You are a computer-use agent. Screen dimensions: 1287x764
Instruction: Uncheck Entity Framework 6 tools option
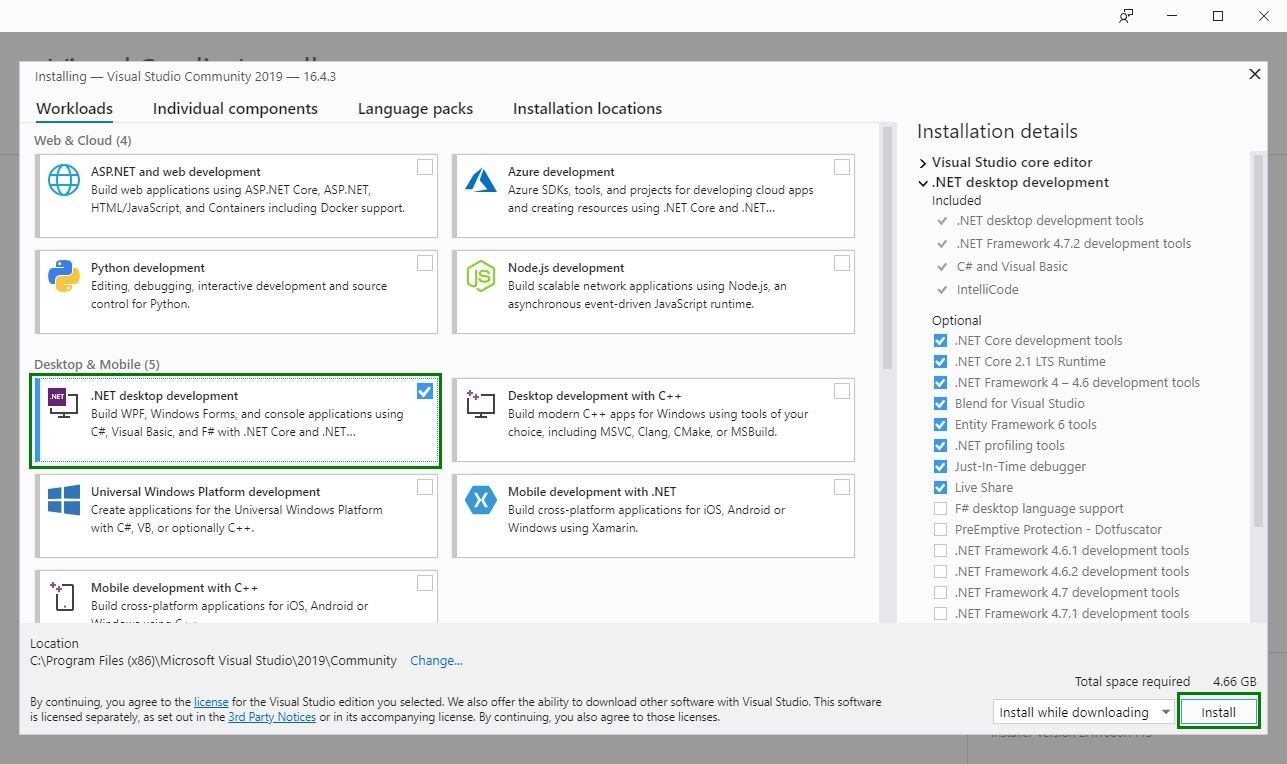pyautogui.click(x=940, y=425)
